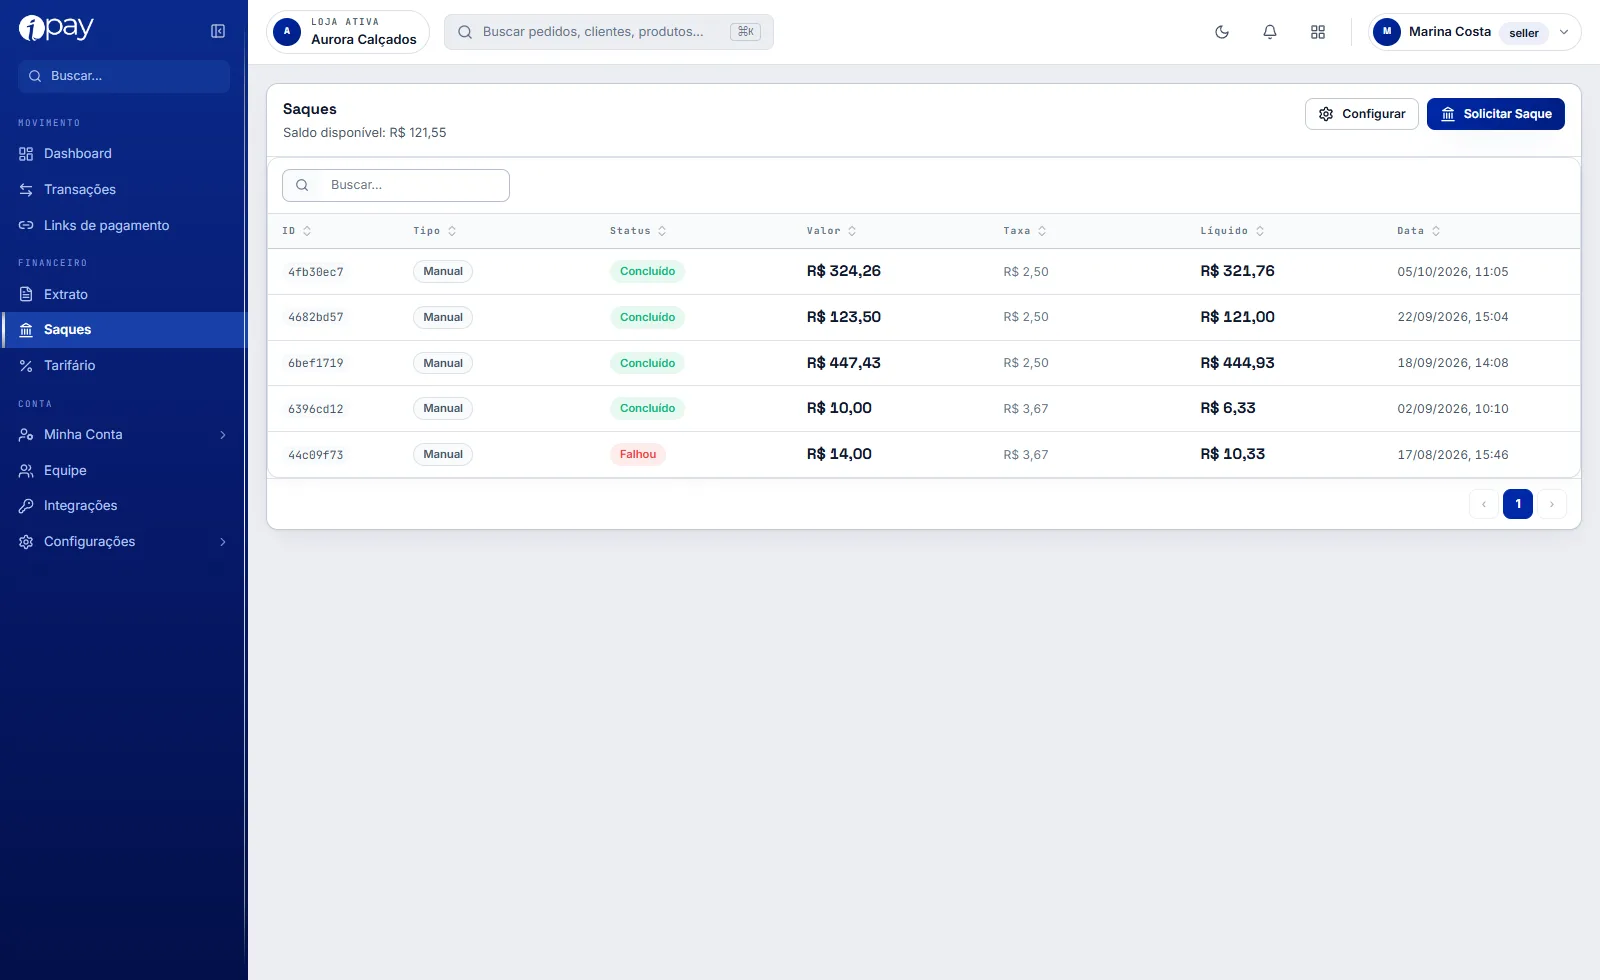Screen dimensions: 1600x980
Task: Open notifications via the bell icon
Action: click(x=1270, y=32)
